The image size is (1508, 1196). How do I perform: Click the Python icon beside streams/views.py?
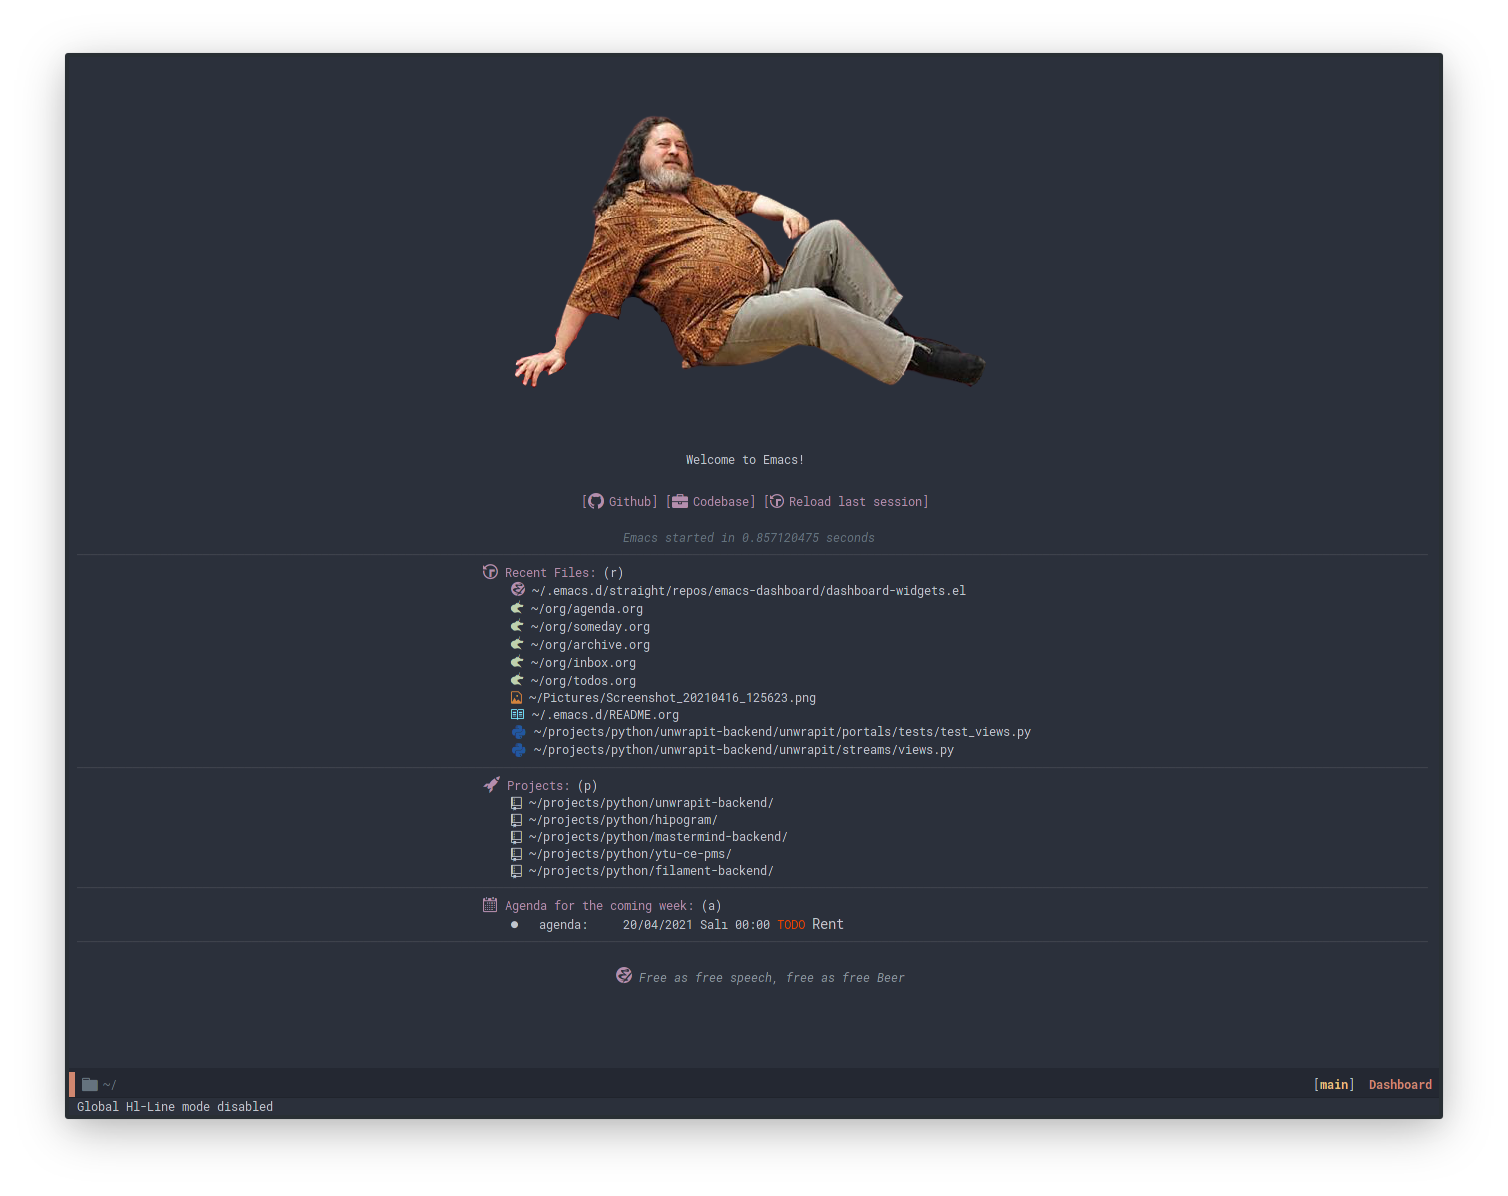tap(519, 750)
